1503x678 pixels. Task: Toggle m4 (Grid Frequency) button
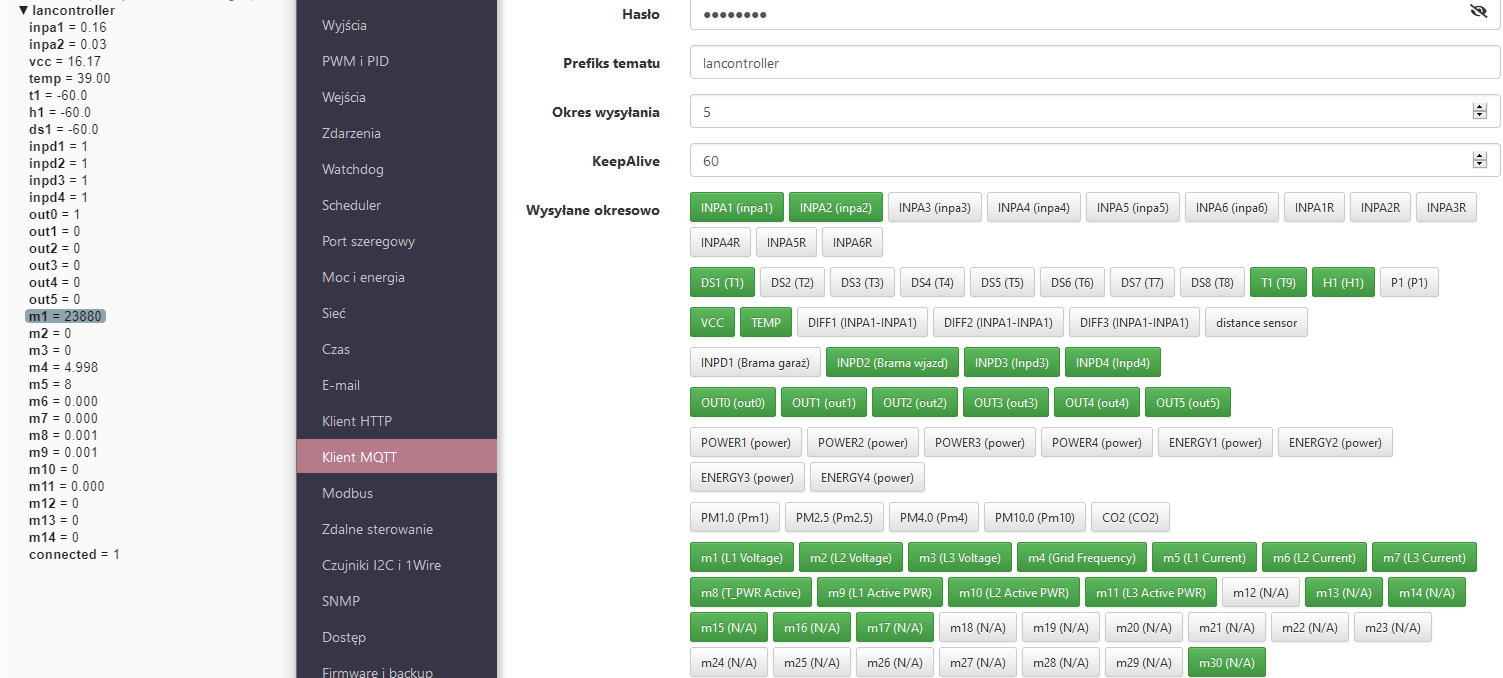click(1081, 558)
